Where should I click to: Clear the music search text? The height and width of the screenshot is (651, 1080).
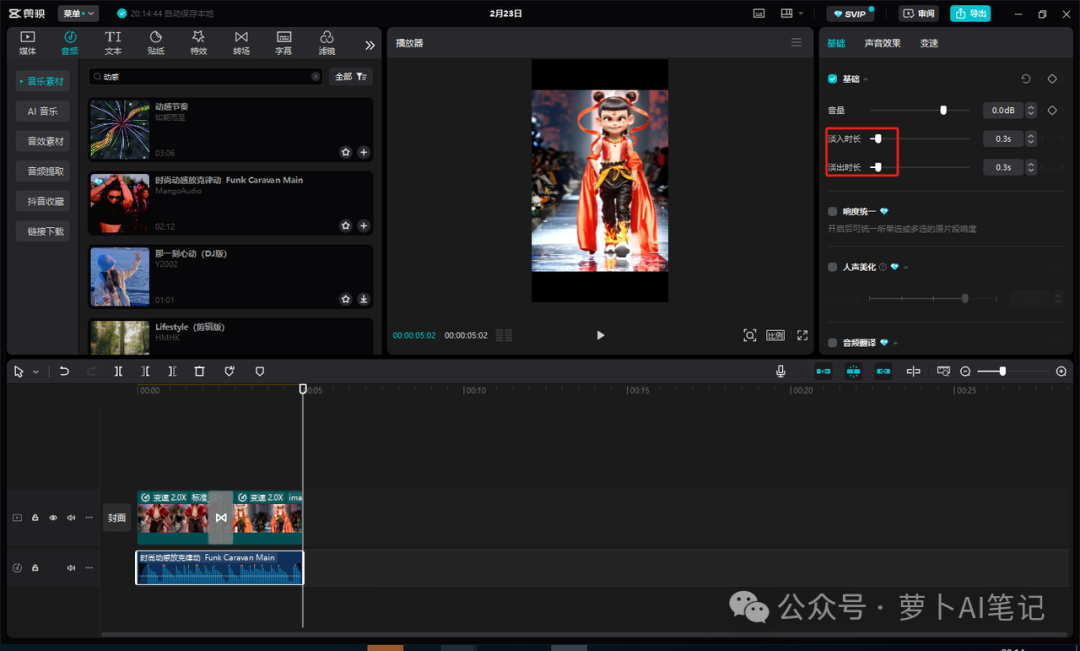[x=315, y=76]
